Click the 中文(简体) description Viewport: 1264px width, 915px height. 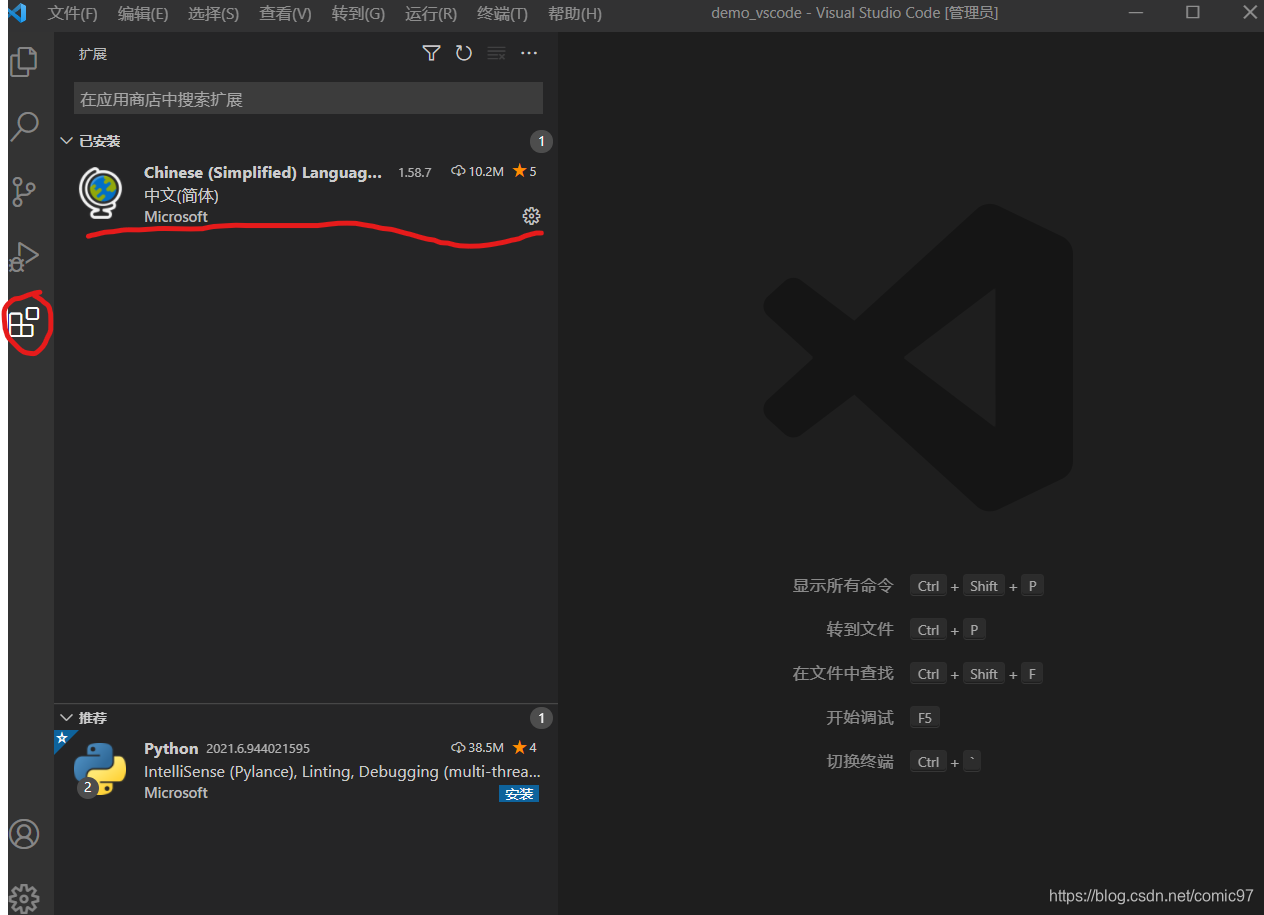tap(181, 196)
